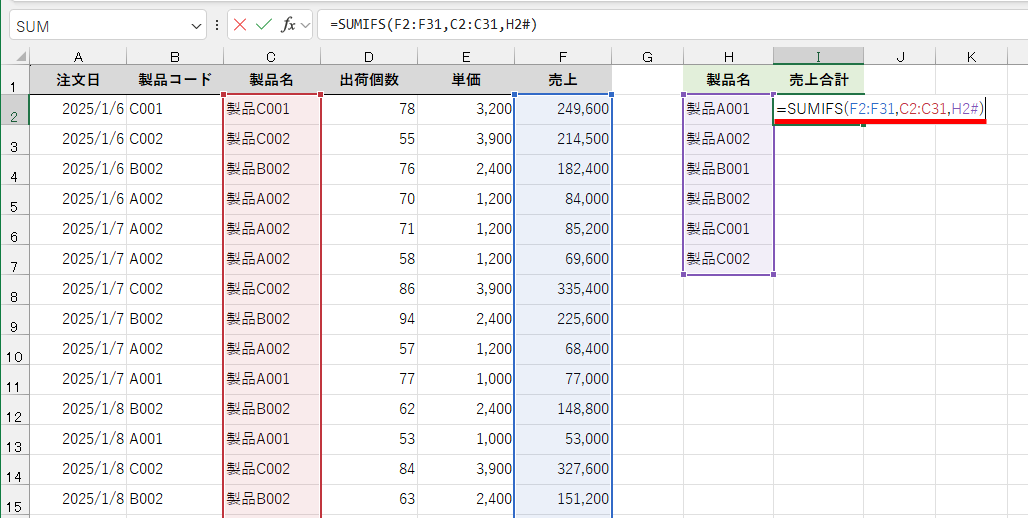Click 製品C001 in column C
Screen dimensions: 1028x518
271,110
